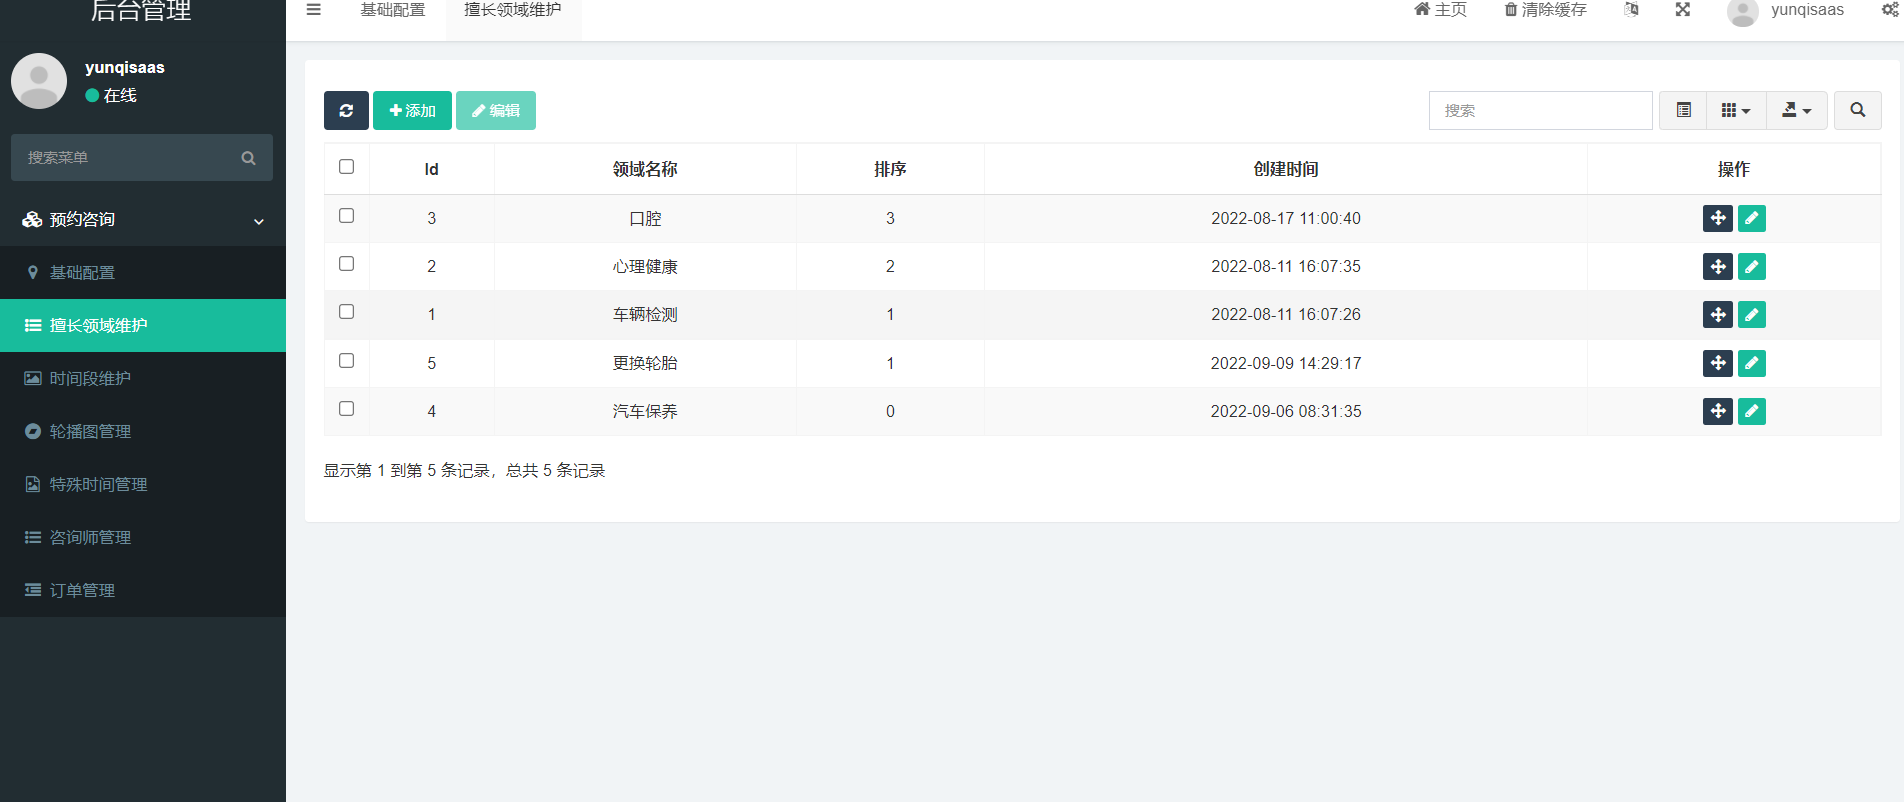Click the magnifier search button right of toolbar
The height and width of the screenshot is (802, 1904).
coord(1857,111)
